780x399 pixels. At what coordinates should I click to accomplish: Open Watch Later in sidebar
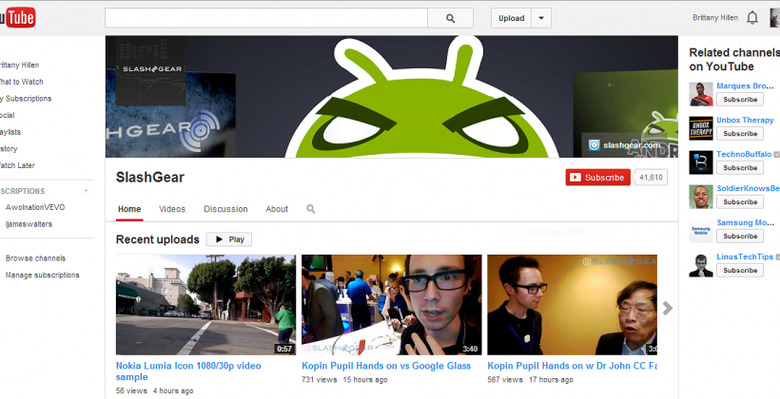coord(17,165)
